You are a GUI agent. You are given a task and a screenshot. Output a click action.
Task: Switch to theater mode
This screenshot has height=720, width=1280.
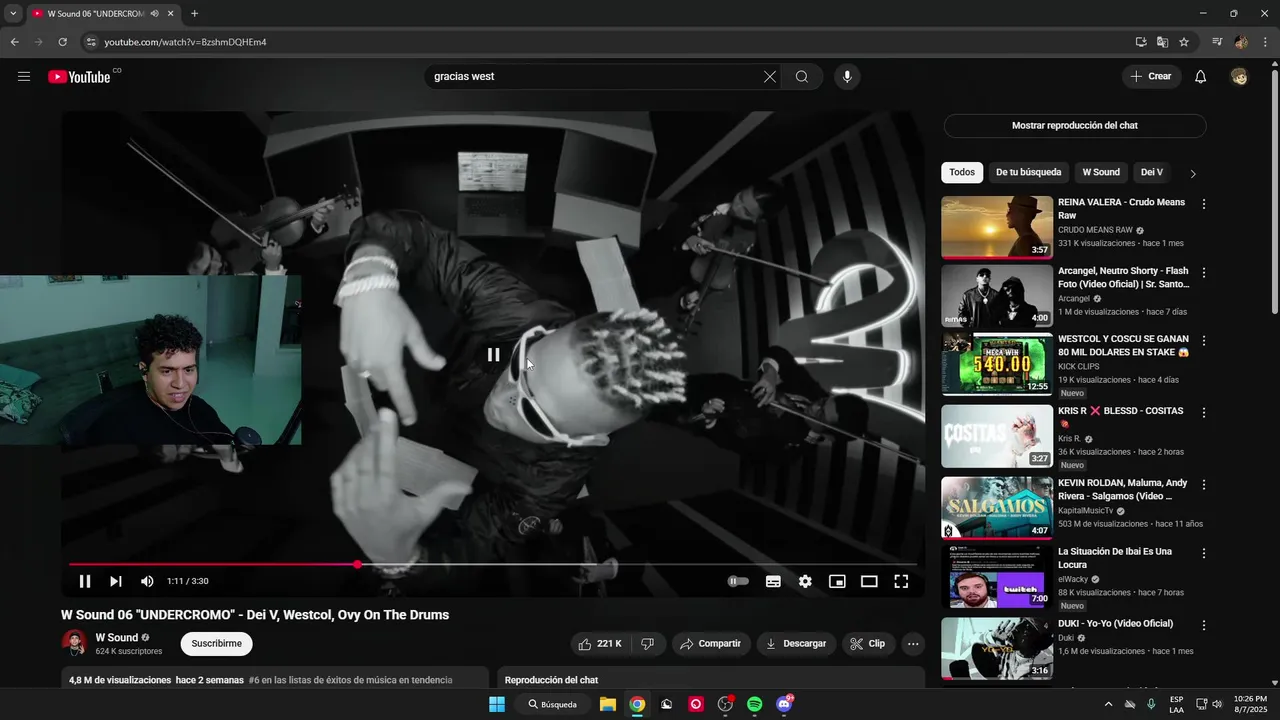tap(869, 581)
